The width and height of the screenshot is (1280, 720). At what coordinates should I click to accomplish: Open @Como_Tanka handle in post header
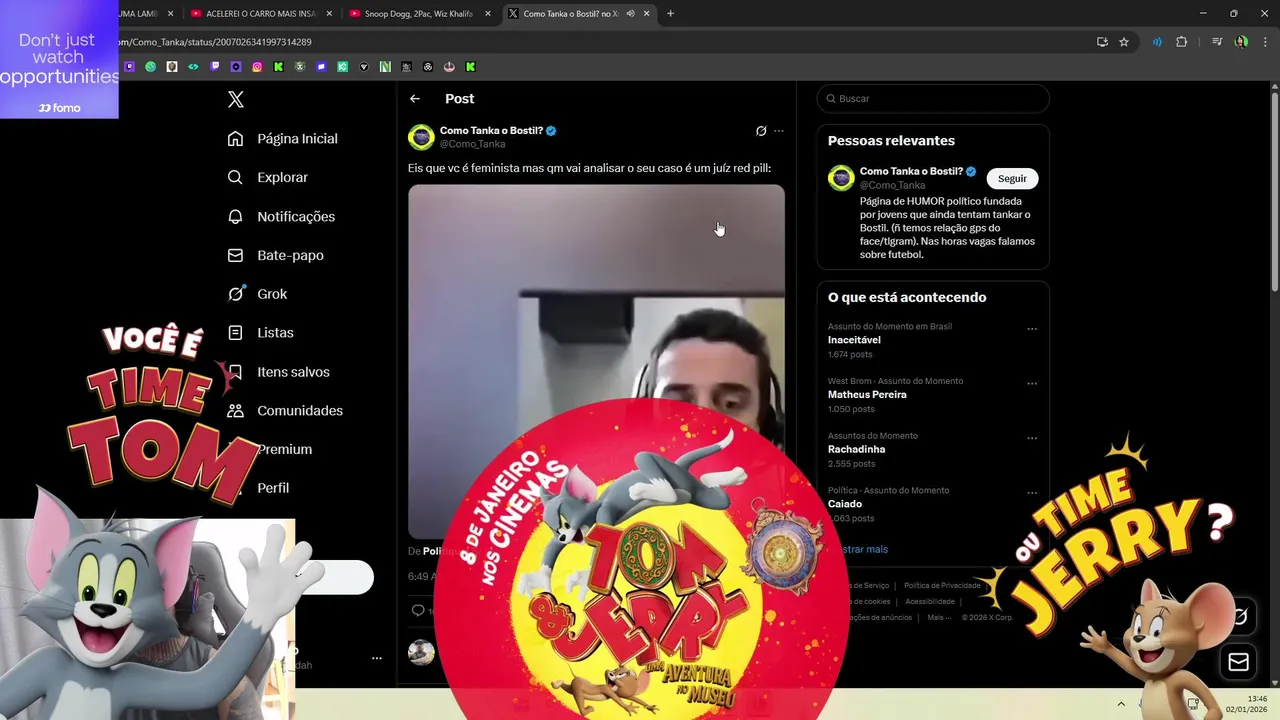[473, 144]
